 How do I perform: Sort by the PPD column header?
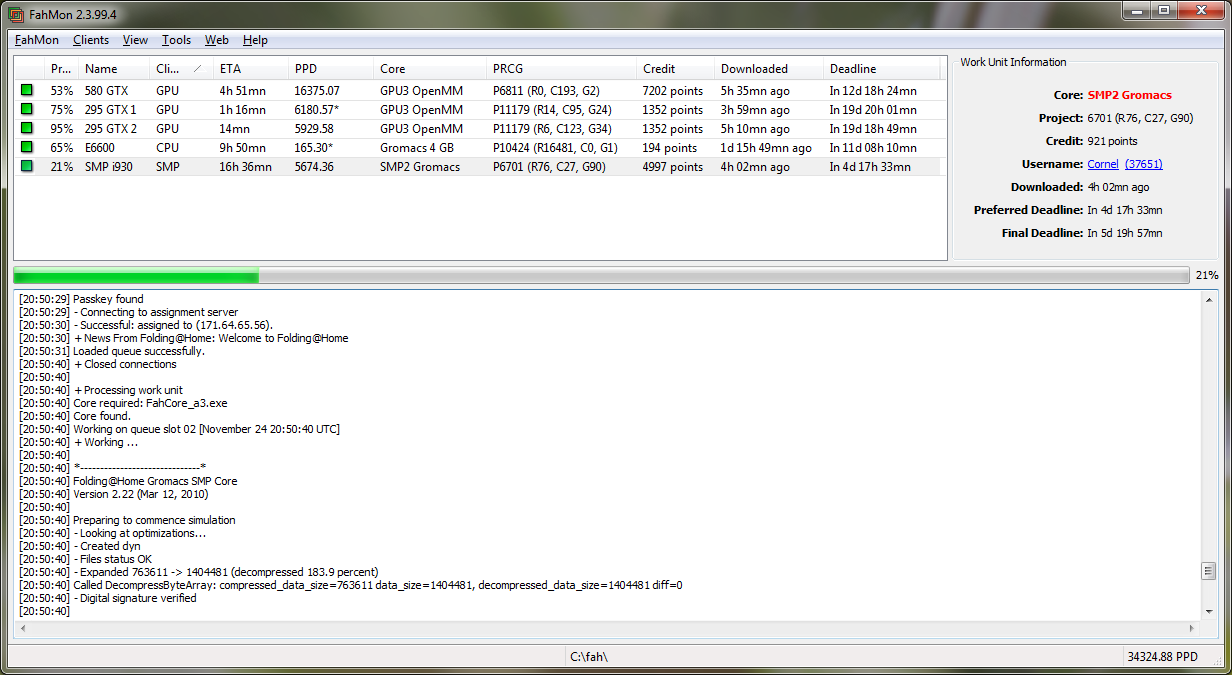[x=331, y=69]
